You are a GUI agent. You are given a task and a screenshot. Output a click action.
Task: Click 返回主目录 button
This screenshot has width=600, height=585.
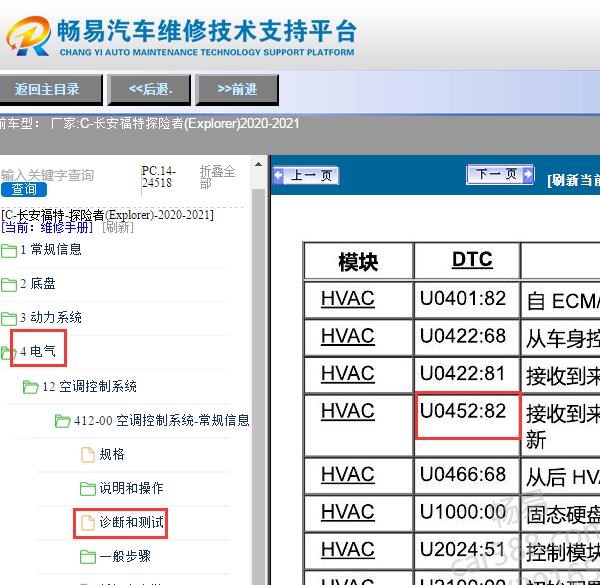[51, 90]
